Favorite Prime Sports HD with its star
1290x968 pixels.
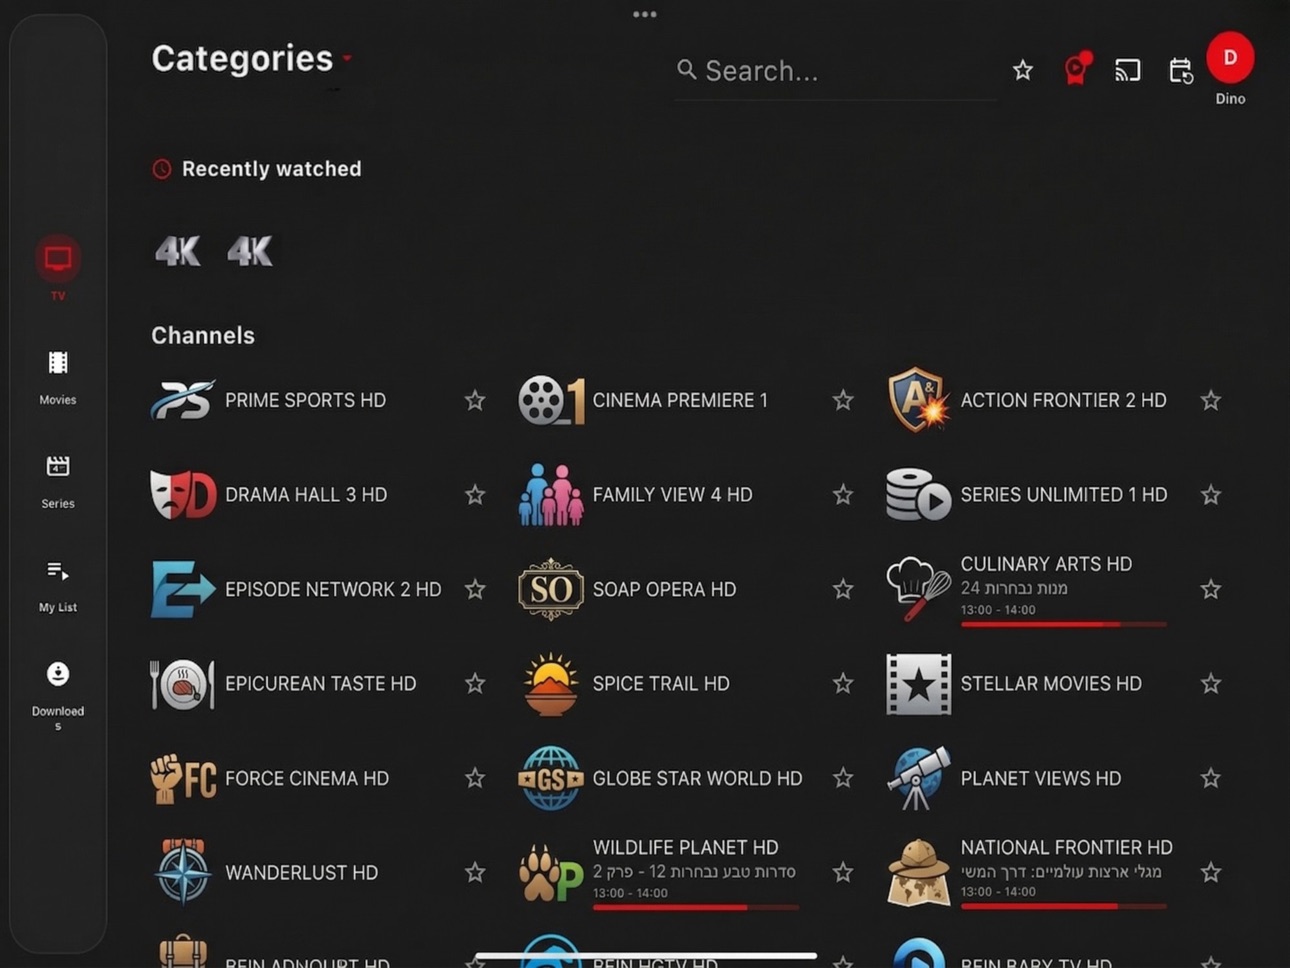(x=475, y=400)
